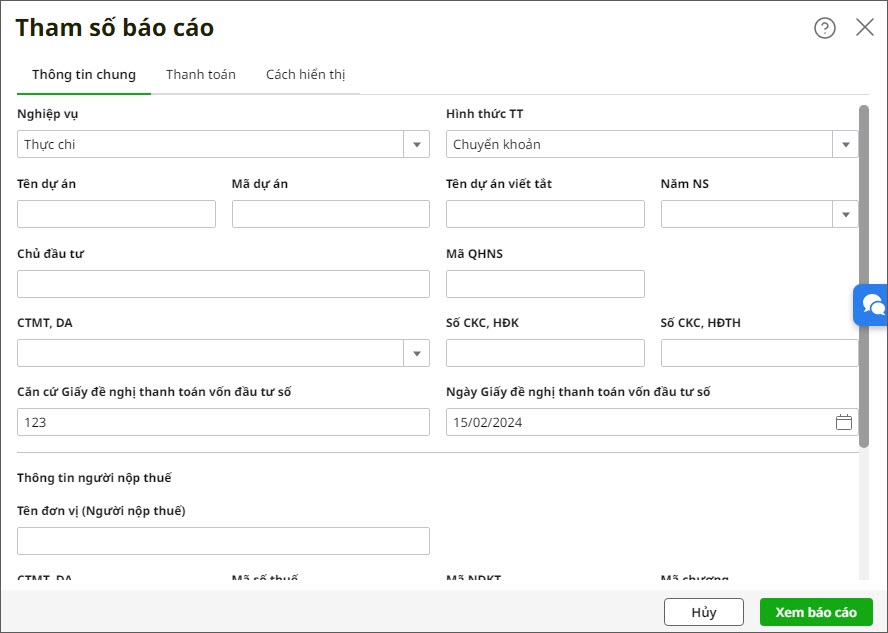Focus the Mã QHNS input field
The height and width of the screenshot is (633, 888).
coord(545,284)
